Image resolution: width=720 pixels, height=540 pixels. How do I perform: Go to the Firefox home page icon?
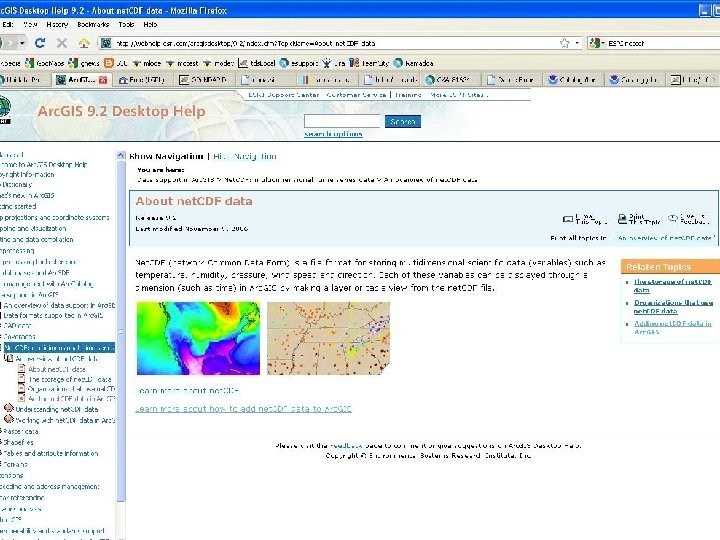click(x=84, y=43)
